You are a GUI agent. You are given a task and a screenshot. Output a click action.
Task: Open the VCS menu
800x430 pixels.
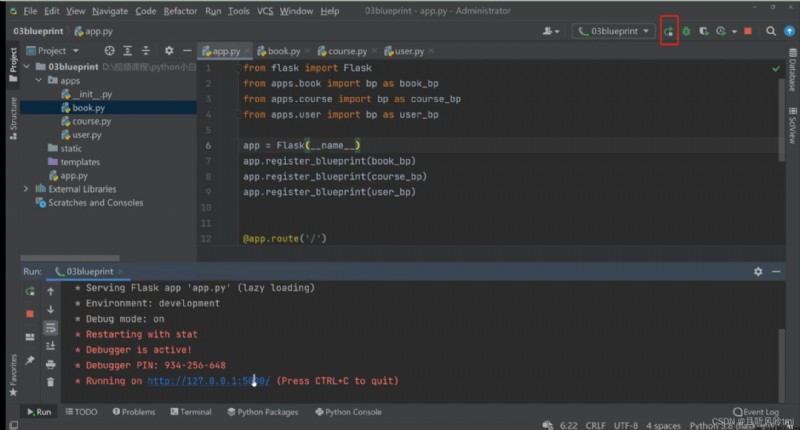[265, 11]
